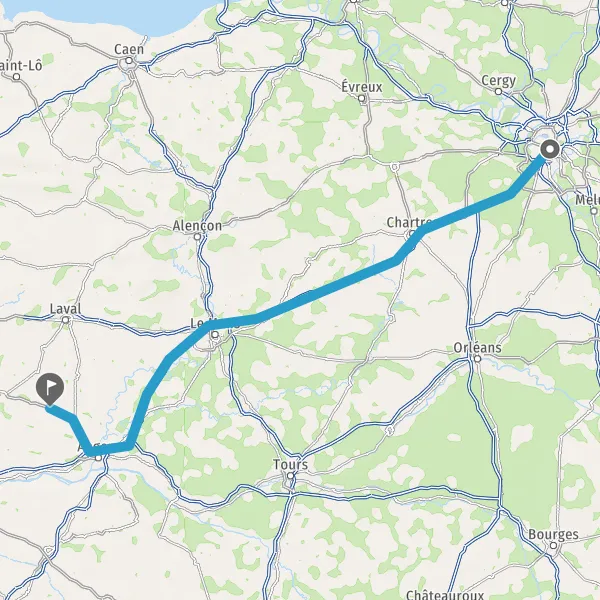Screen dimensions: 600x600
Task: Click the Châteauroux label
Action: pos(445,595)
